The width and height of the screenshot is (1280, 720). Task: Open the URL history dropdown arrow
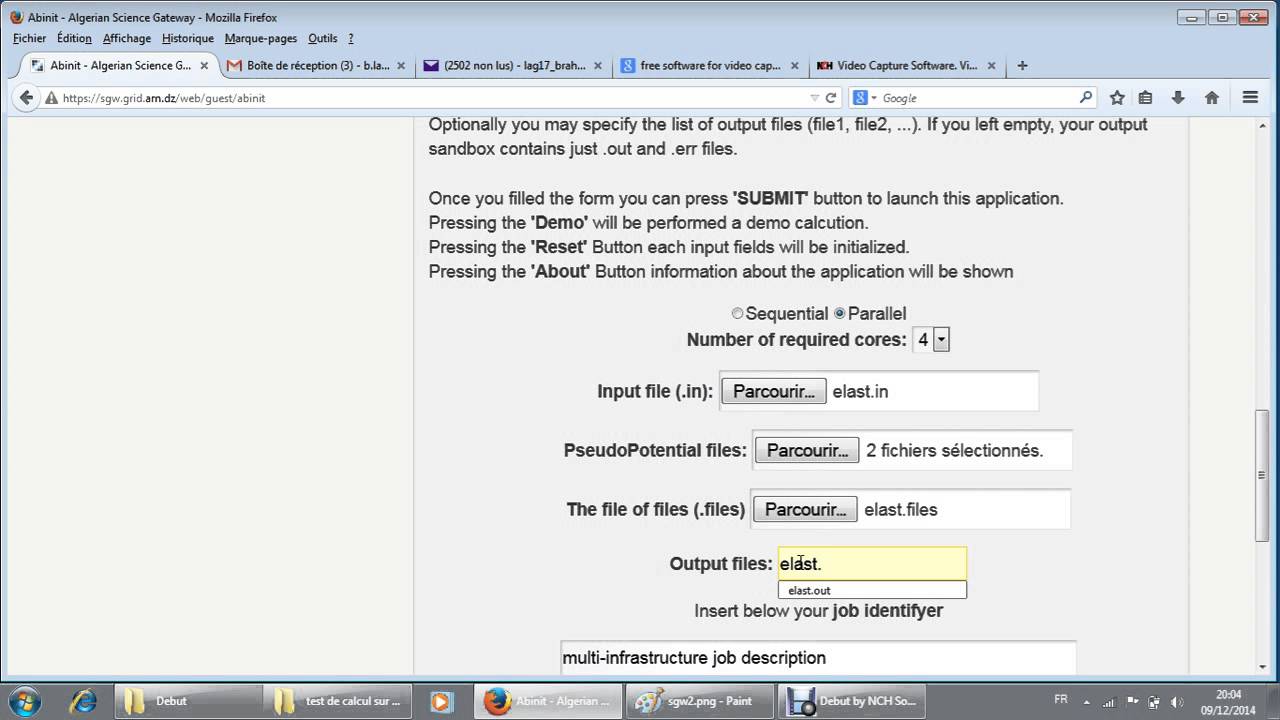814,98
